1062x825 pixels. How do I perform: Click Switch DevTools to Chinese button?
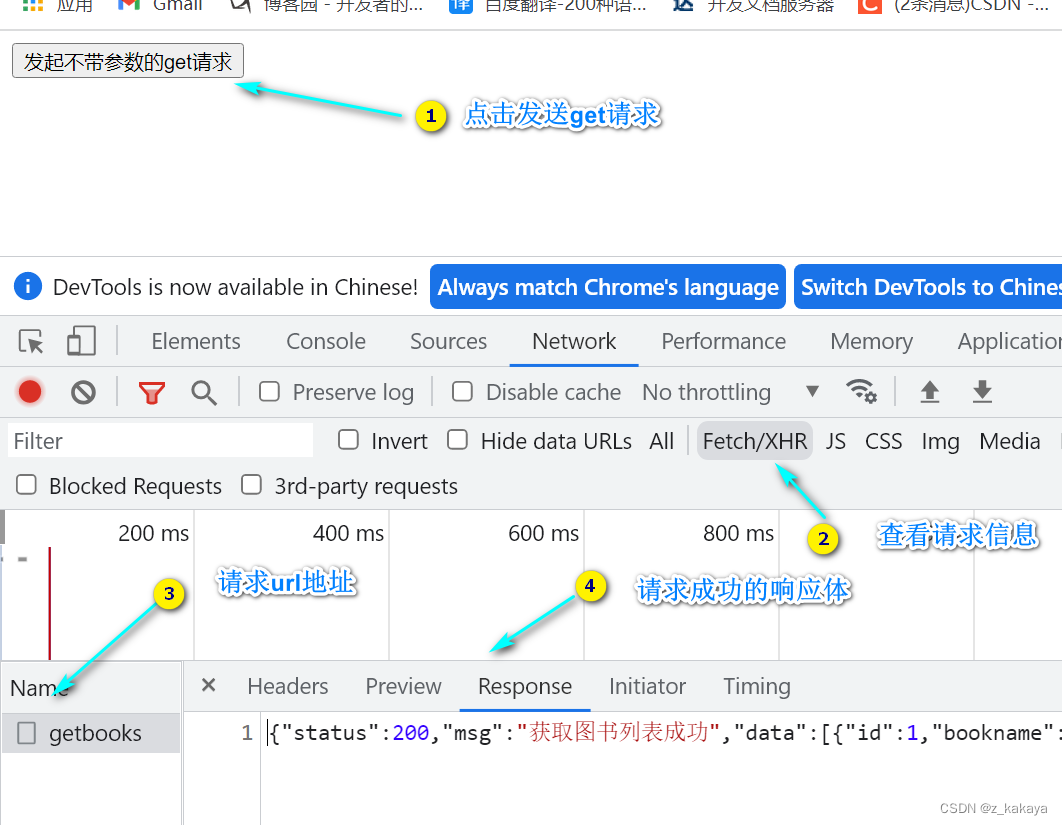click(928, 287)
